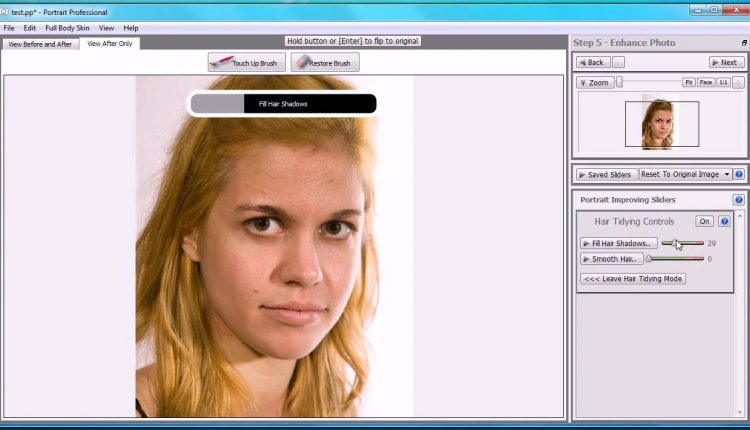Expand the Fill Hair Shadows options
Screen dimensions: 750x430
[618, 243]
